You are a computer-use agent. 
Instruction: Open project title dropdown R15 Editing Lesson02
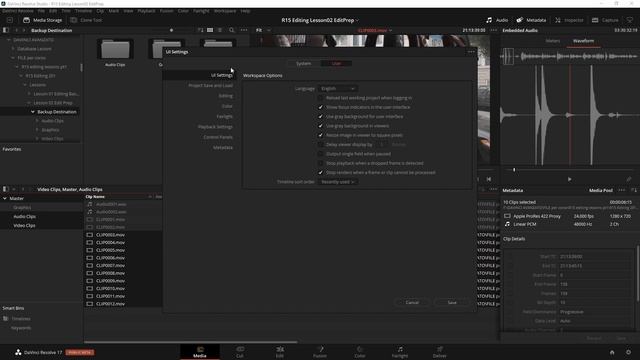coord(320,20)
